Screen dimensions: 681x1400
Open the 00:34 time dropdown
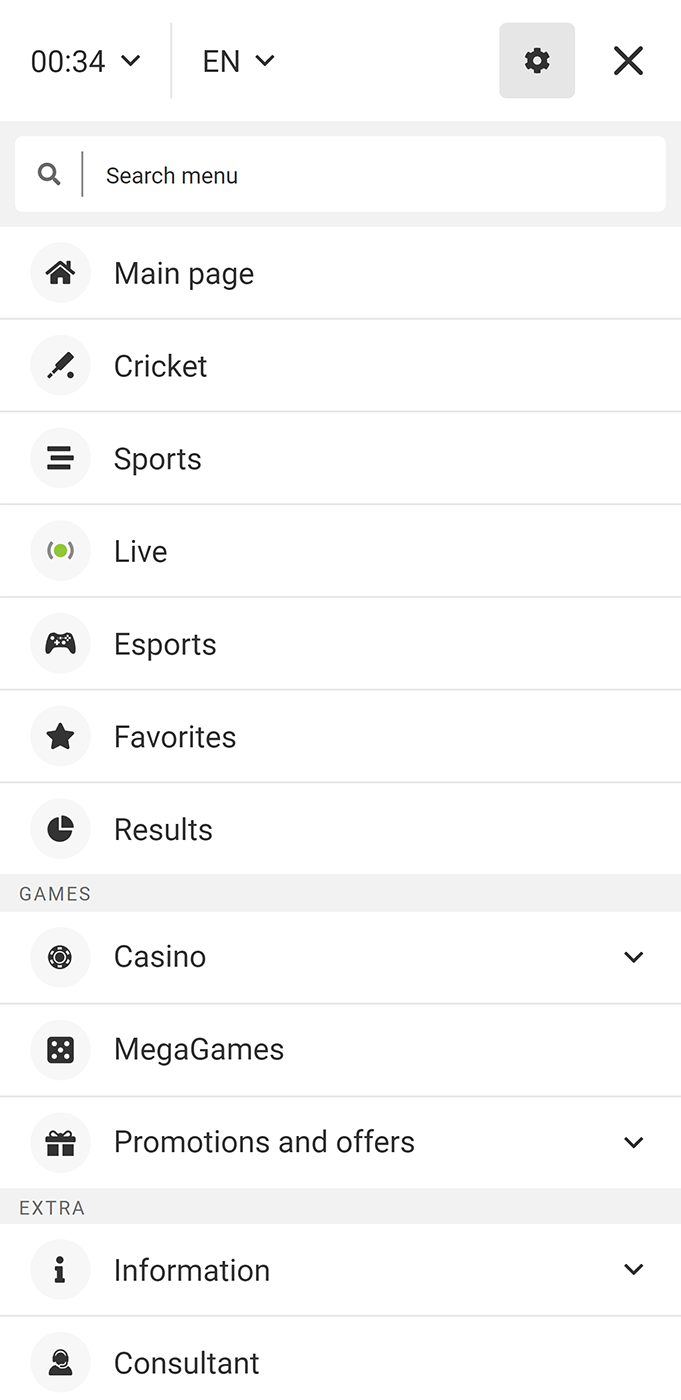click(x=86, y=61)
